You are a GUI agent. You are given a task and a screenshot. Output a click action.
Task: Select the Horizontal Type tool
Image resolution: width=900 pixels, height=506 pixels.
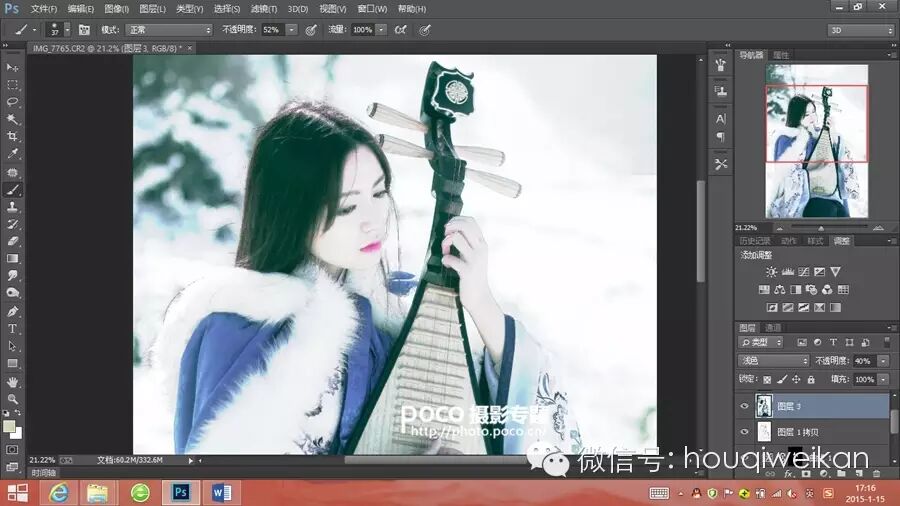[x=12, y=329]
